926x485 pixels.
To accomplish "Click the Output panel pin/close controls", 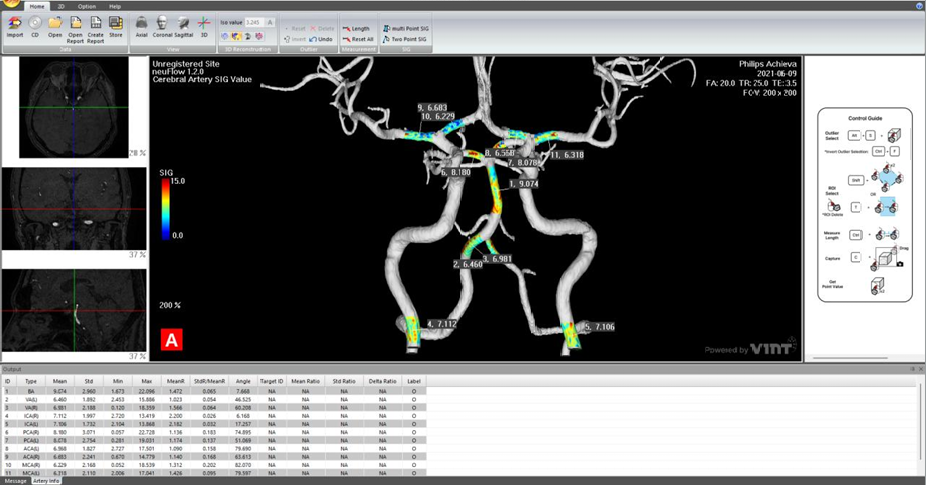I will tap(916, 369).
